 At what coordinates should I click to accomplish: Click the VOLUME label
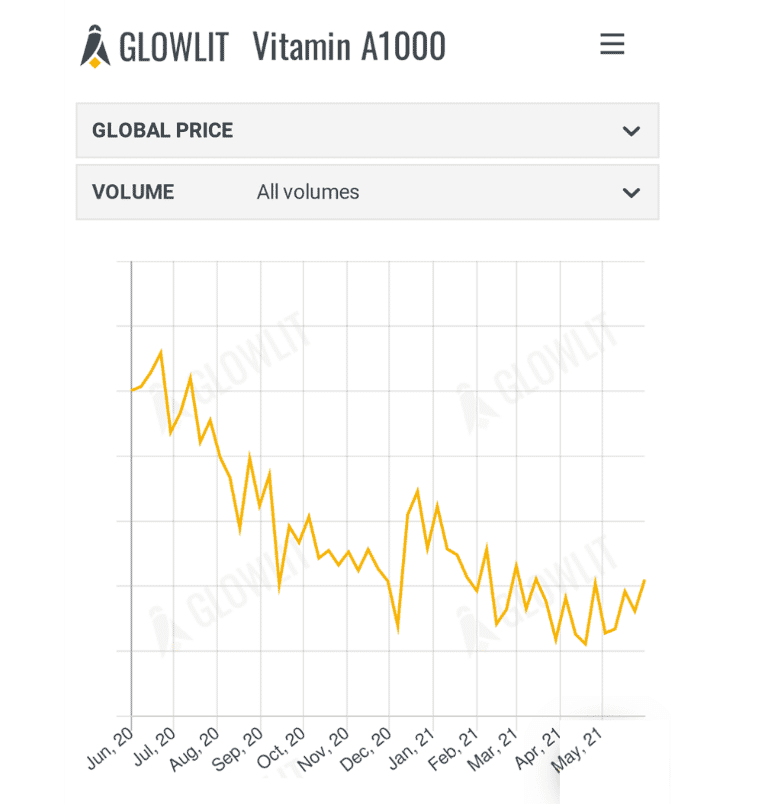coord(133,192)
